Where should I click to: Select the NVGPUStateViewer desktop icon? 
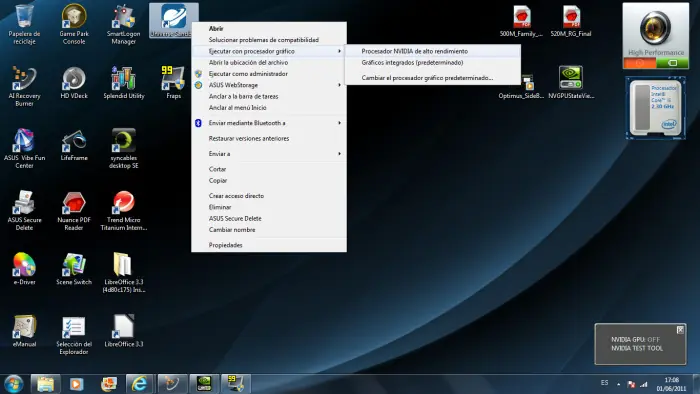point(571,83)
